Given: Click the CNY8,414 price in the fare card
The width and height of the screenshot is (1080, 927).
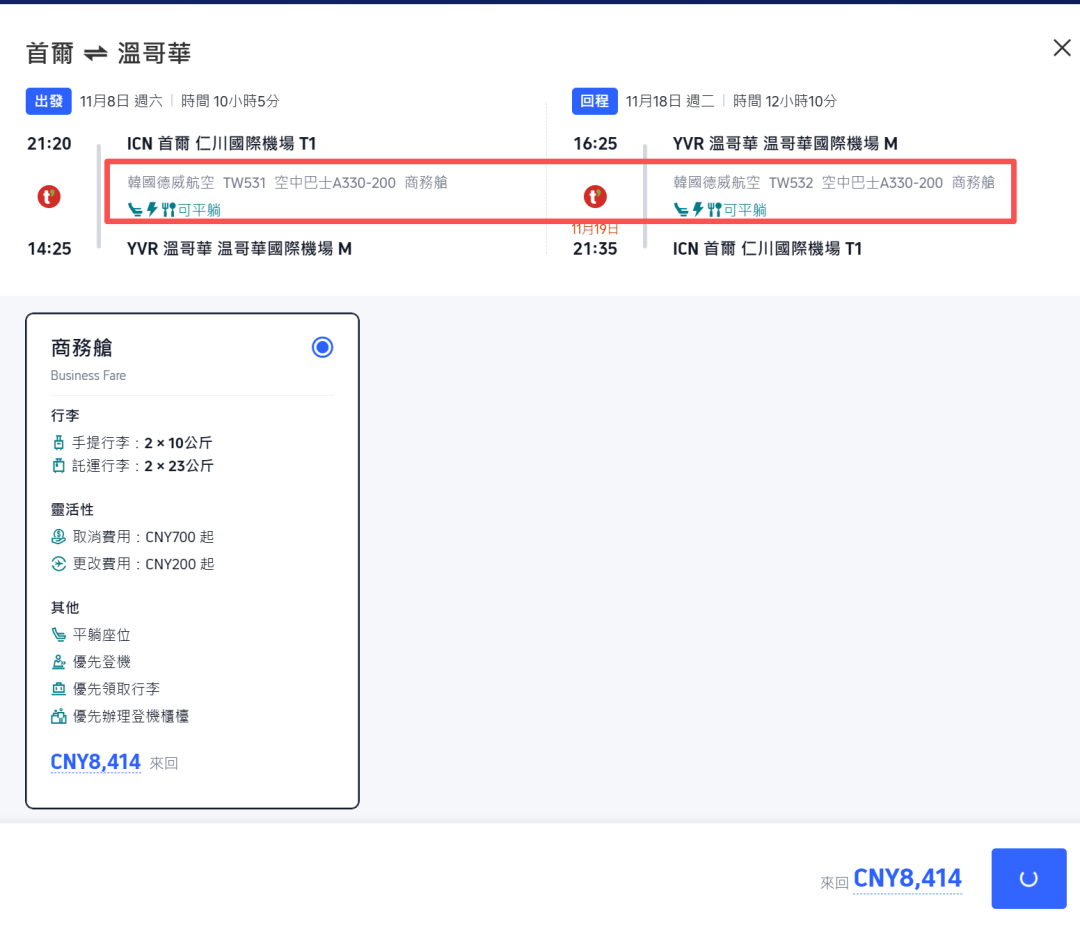Looking at the screenshot, I should [x=96, y=762].
